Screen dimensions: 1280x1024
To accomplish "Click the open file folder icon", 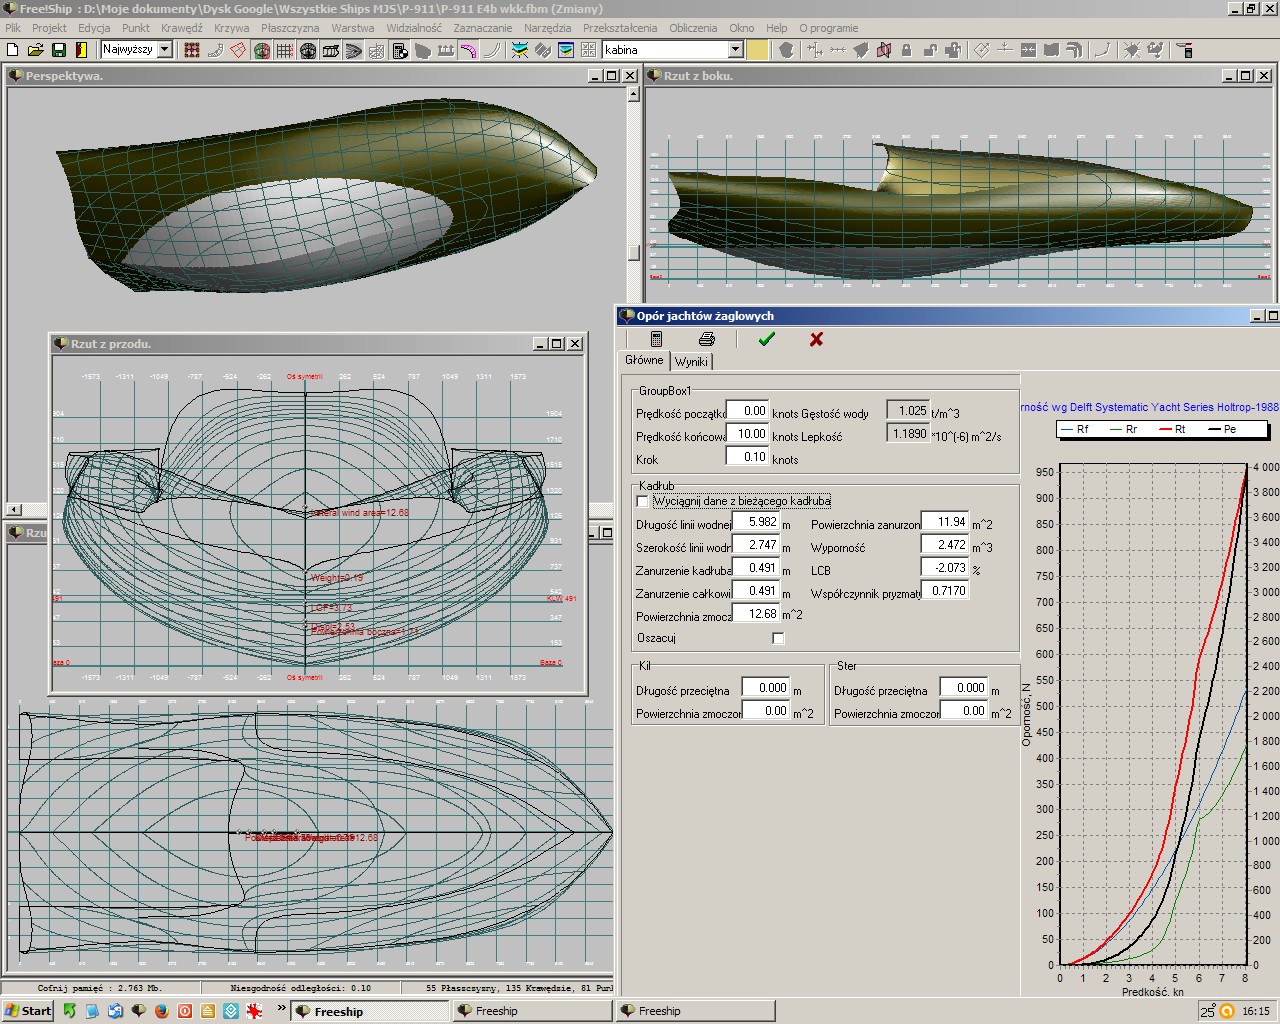I will [x=35, y=50].
